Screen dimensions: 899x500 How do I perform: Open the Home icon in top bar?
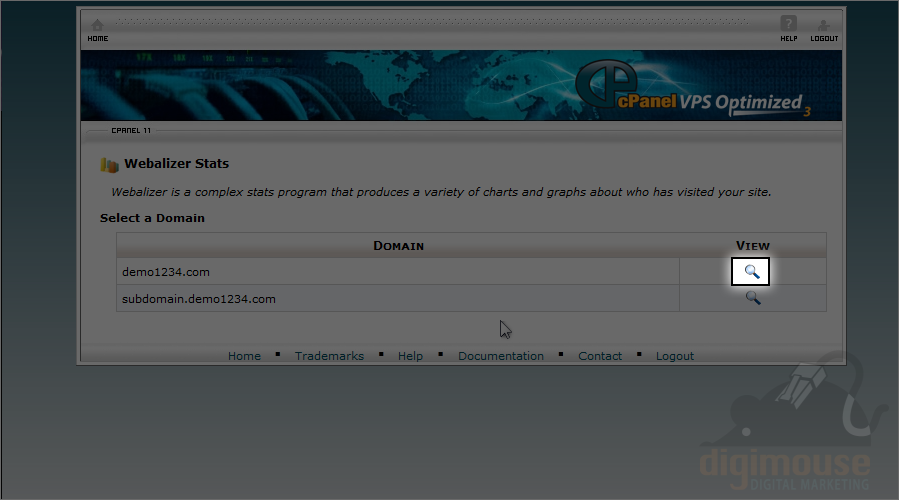click(x=97, y=25)
